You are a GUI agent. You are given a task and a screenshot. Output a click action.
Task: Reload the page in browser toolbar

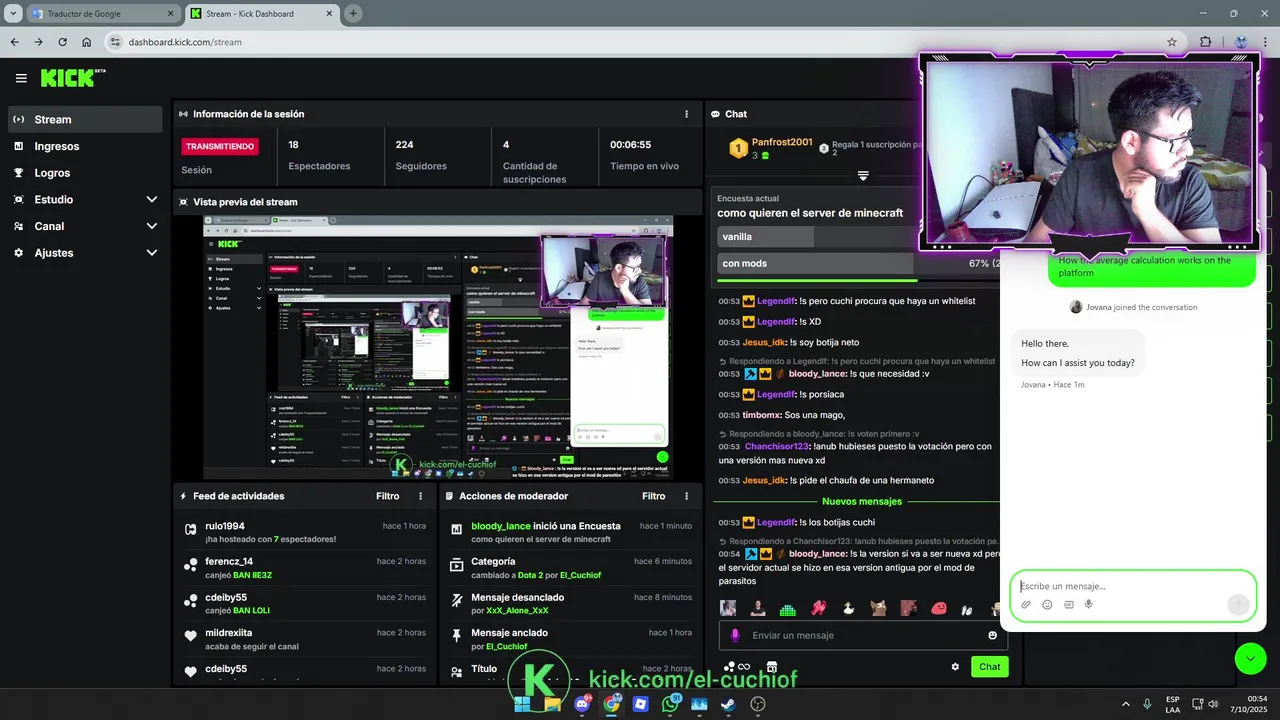click(x=62, y=42)
